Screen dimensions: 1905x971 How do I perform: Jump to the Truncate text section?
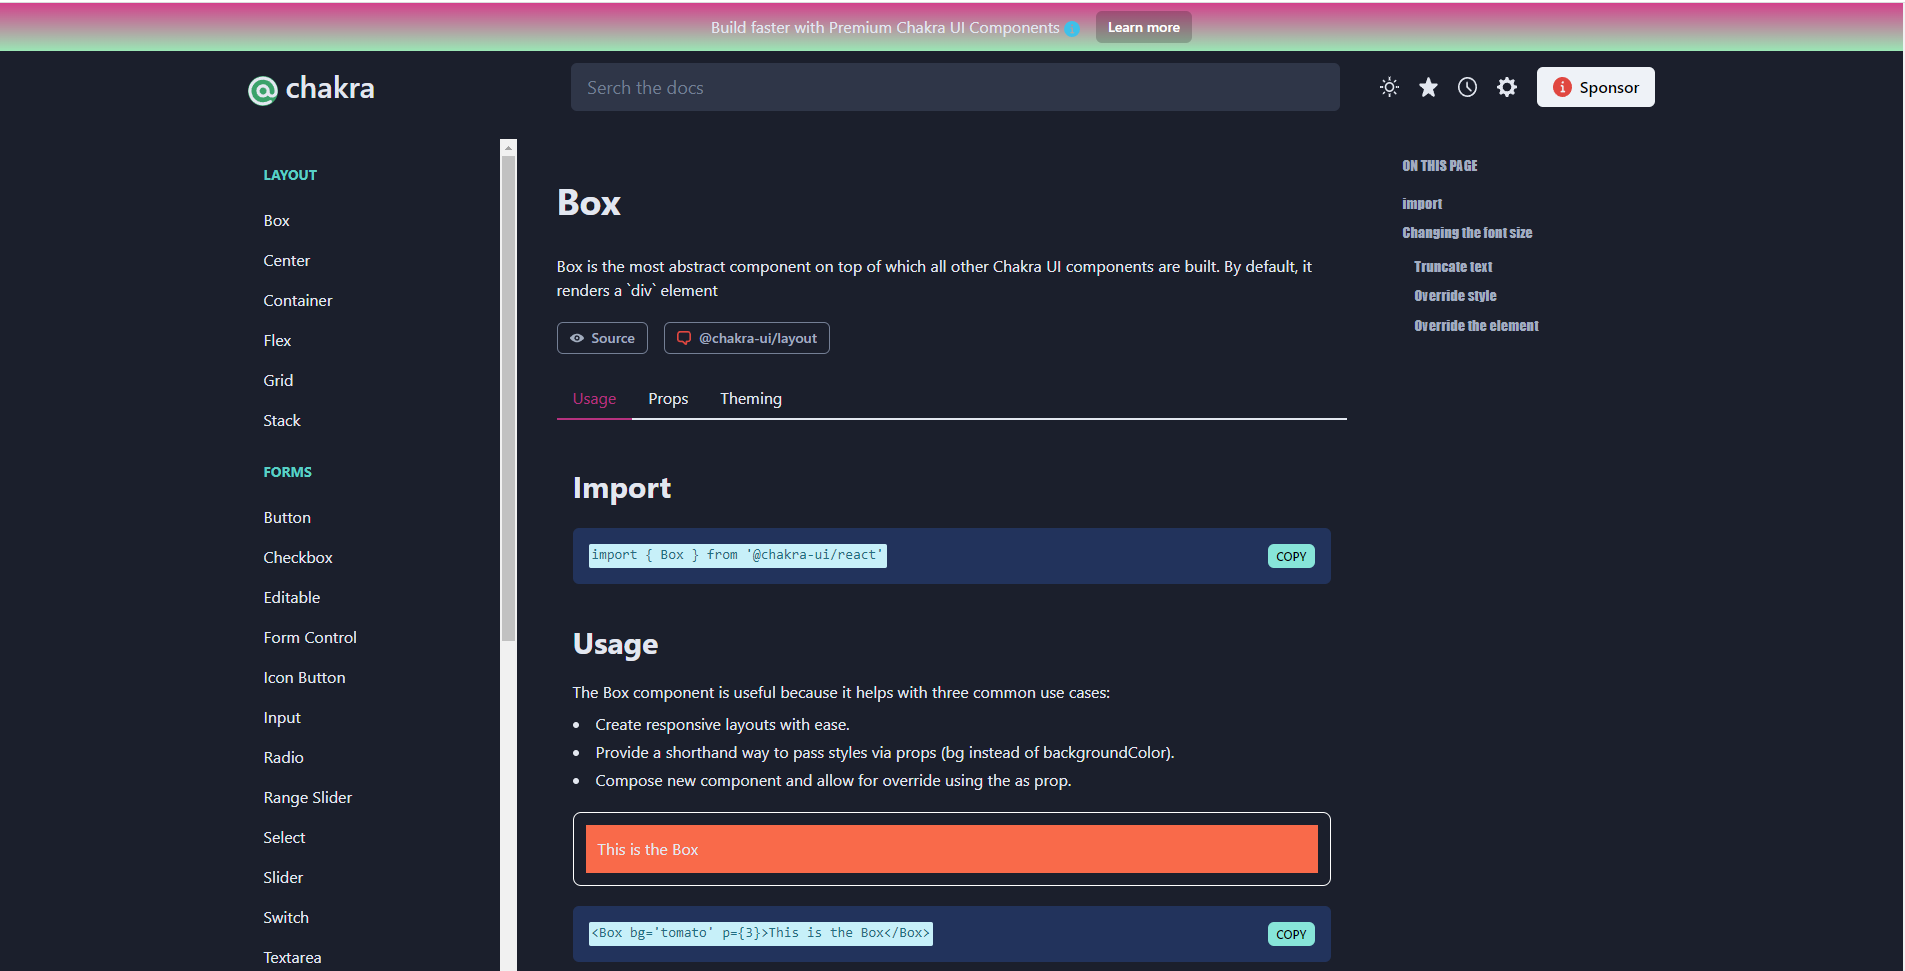1453,266
